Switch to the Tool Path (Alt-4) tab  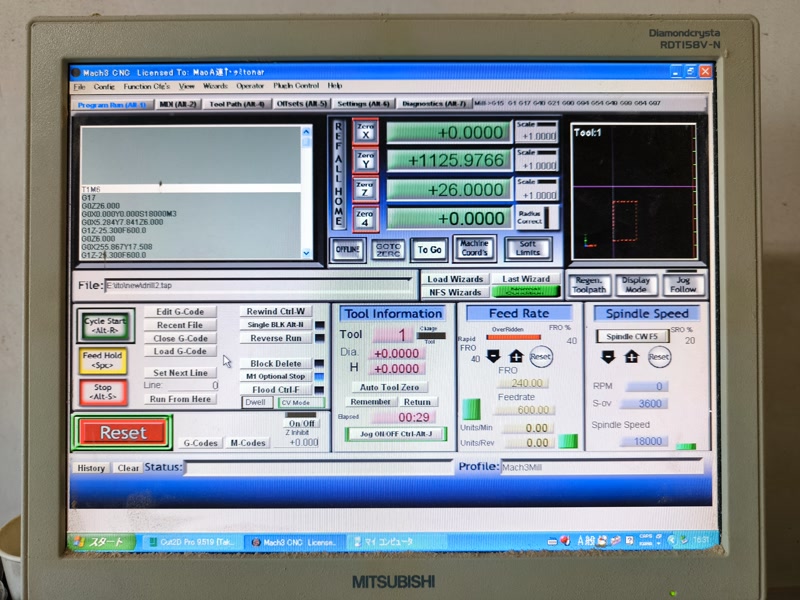coord(237,104)
